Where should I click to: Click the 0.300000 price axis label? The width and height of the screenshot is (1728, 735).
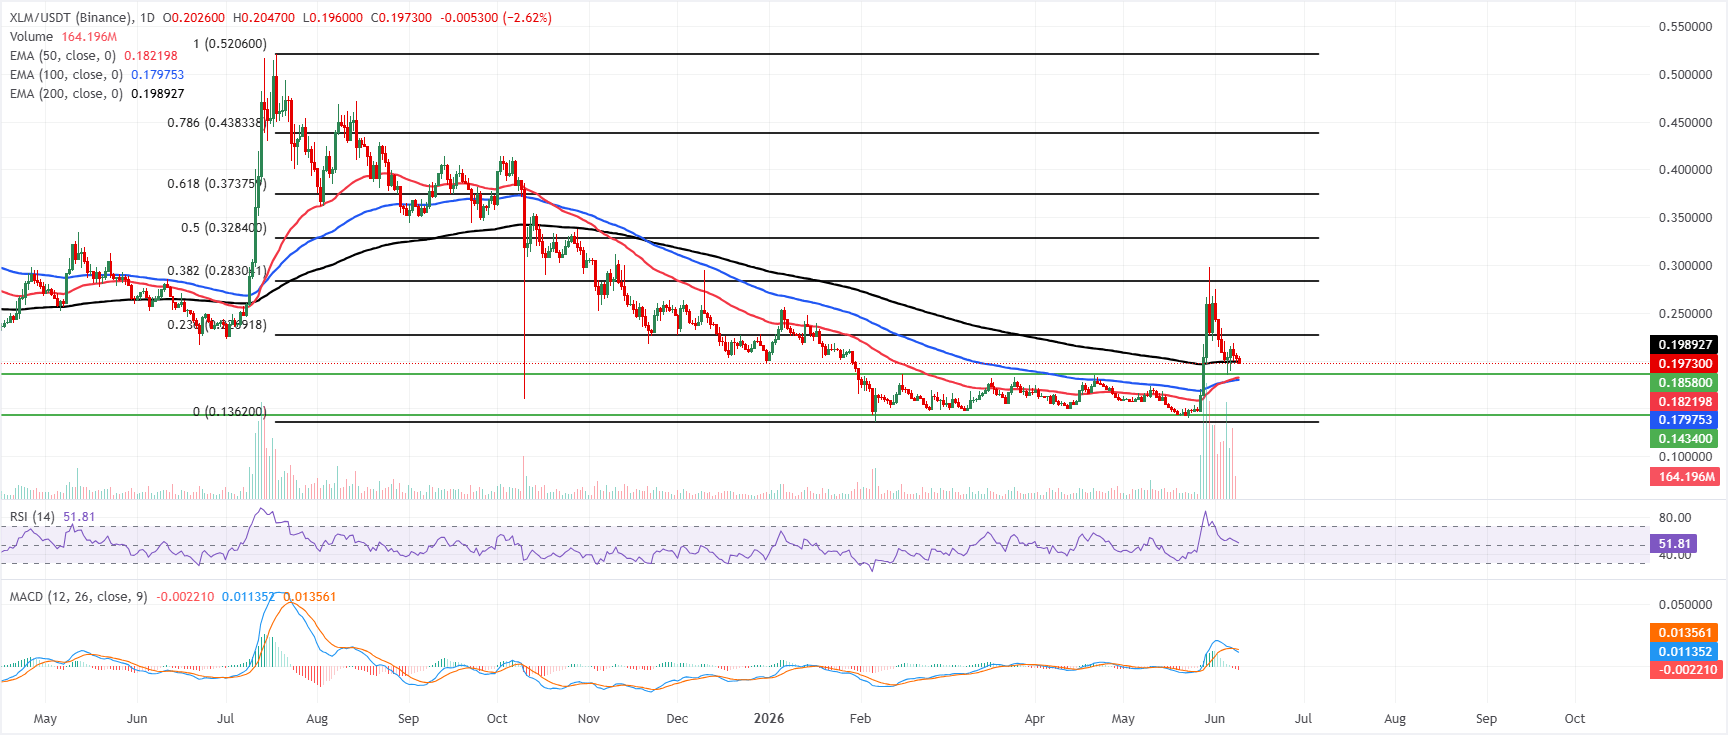coord(1685,266)
